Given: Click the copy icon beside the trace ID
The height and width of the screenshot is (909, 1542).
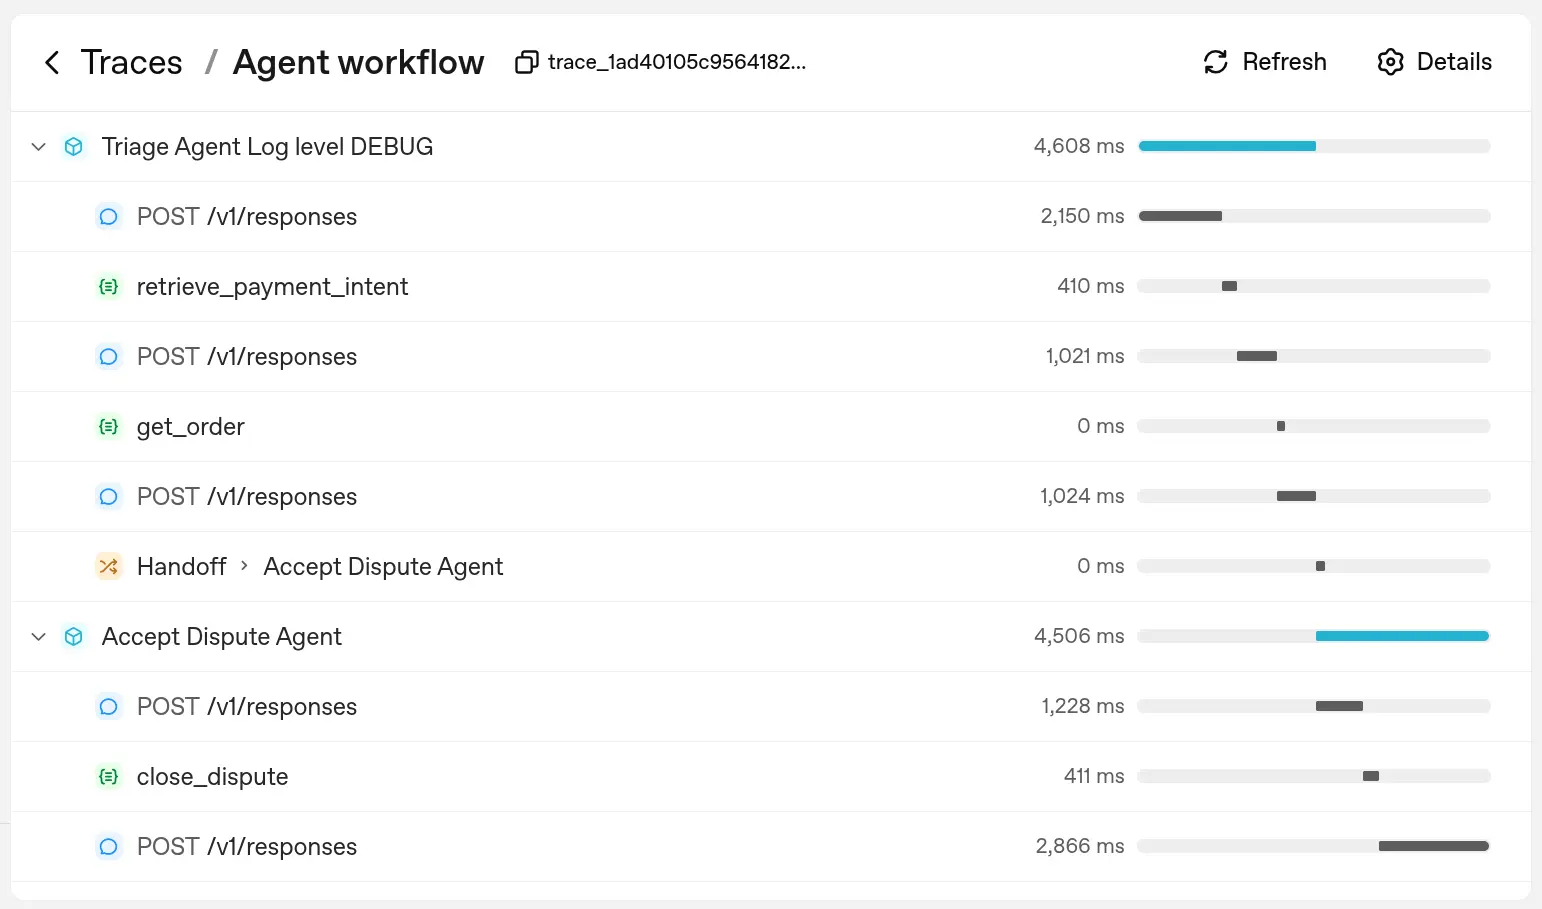Looking at the screenshot, I should click(x=526, y=61).
